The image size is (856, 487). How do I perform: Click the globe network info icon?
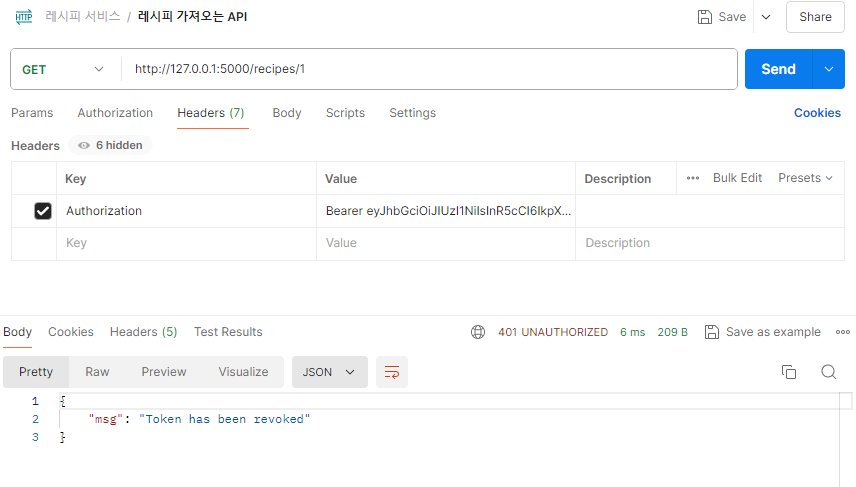click(x=478, y=332)
